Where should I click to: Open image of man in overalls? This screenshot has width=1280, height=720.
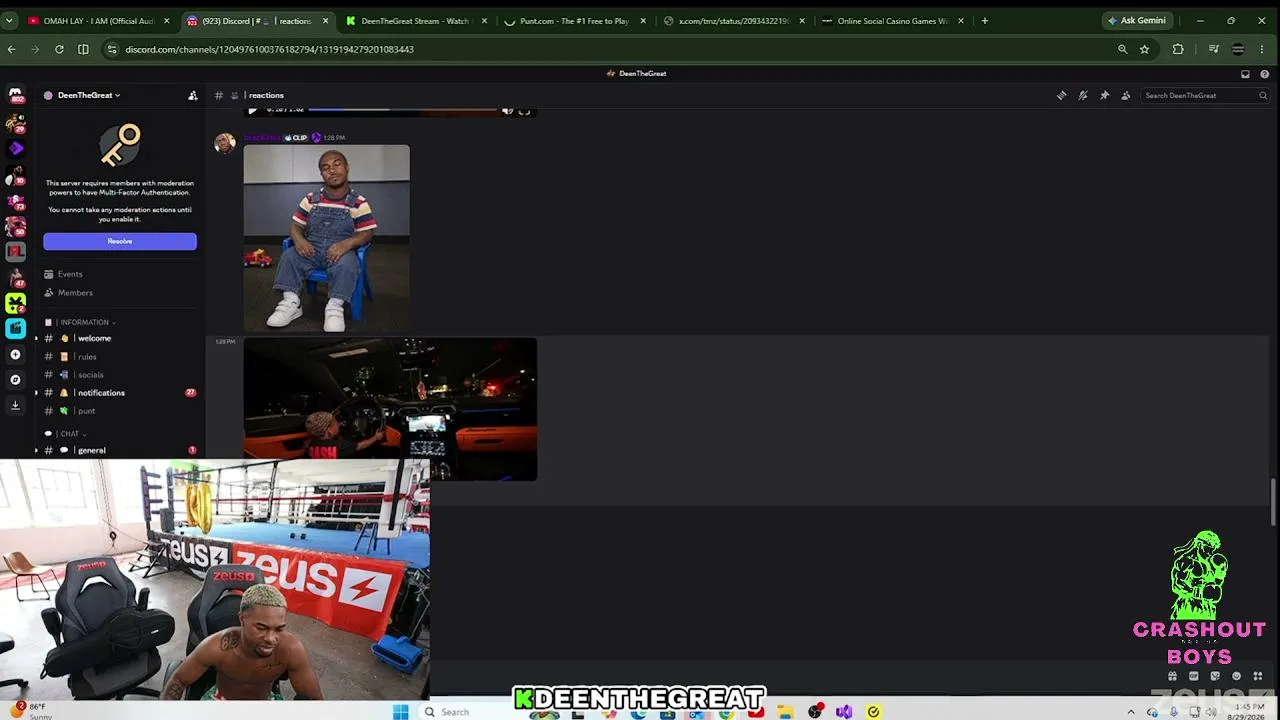click(x=326, y=238)
